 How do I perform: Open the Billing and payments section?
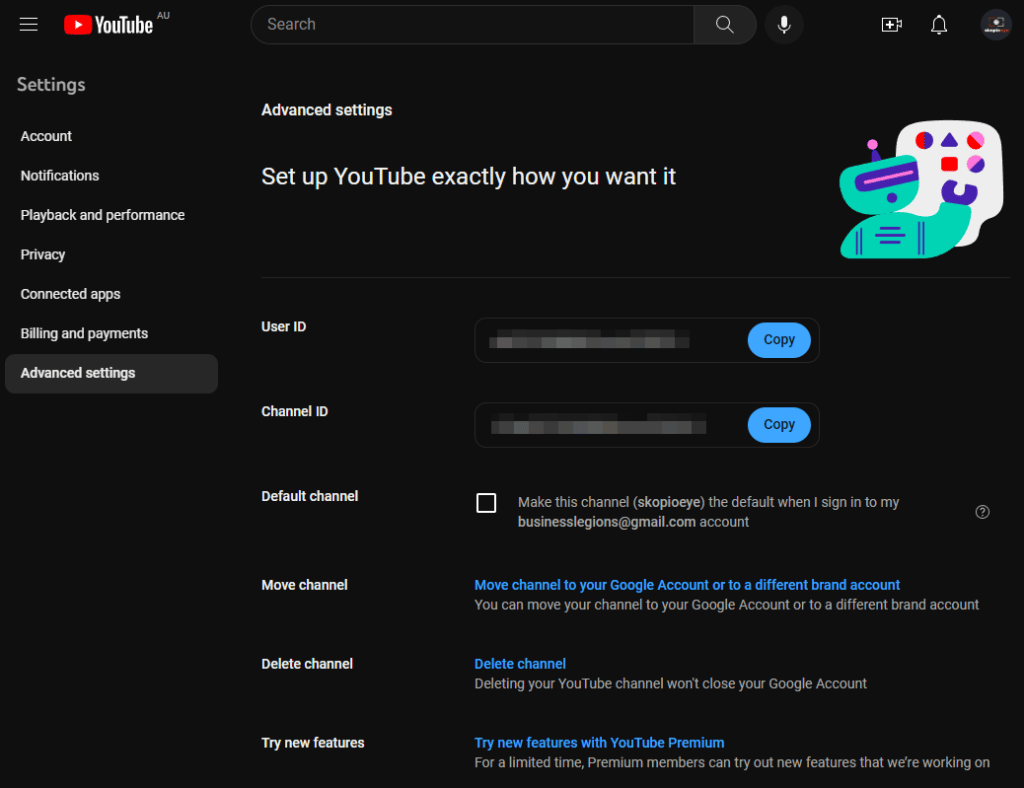pos(84,333)
